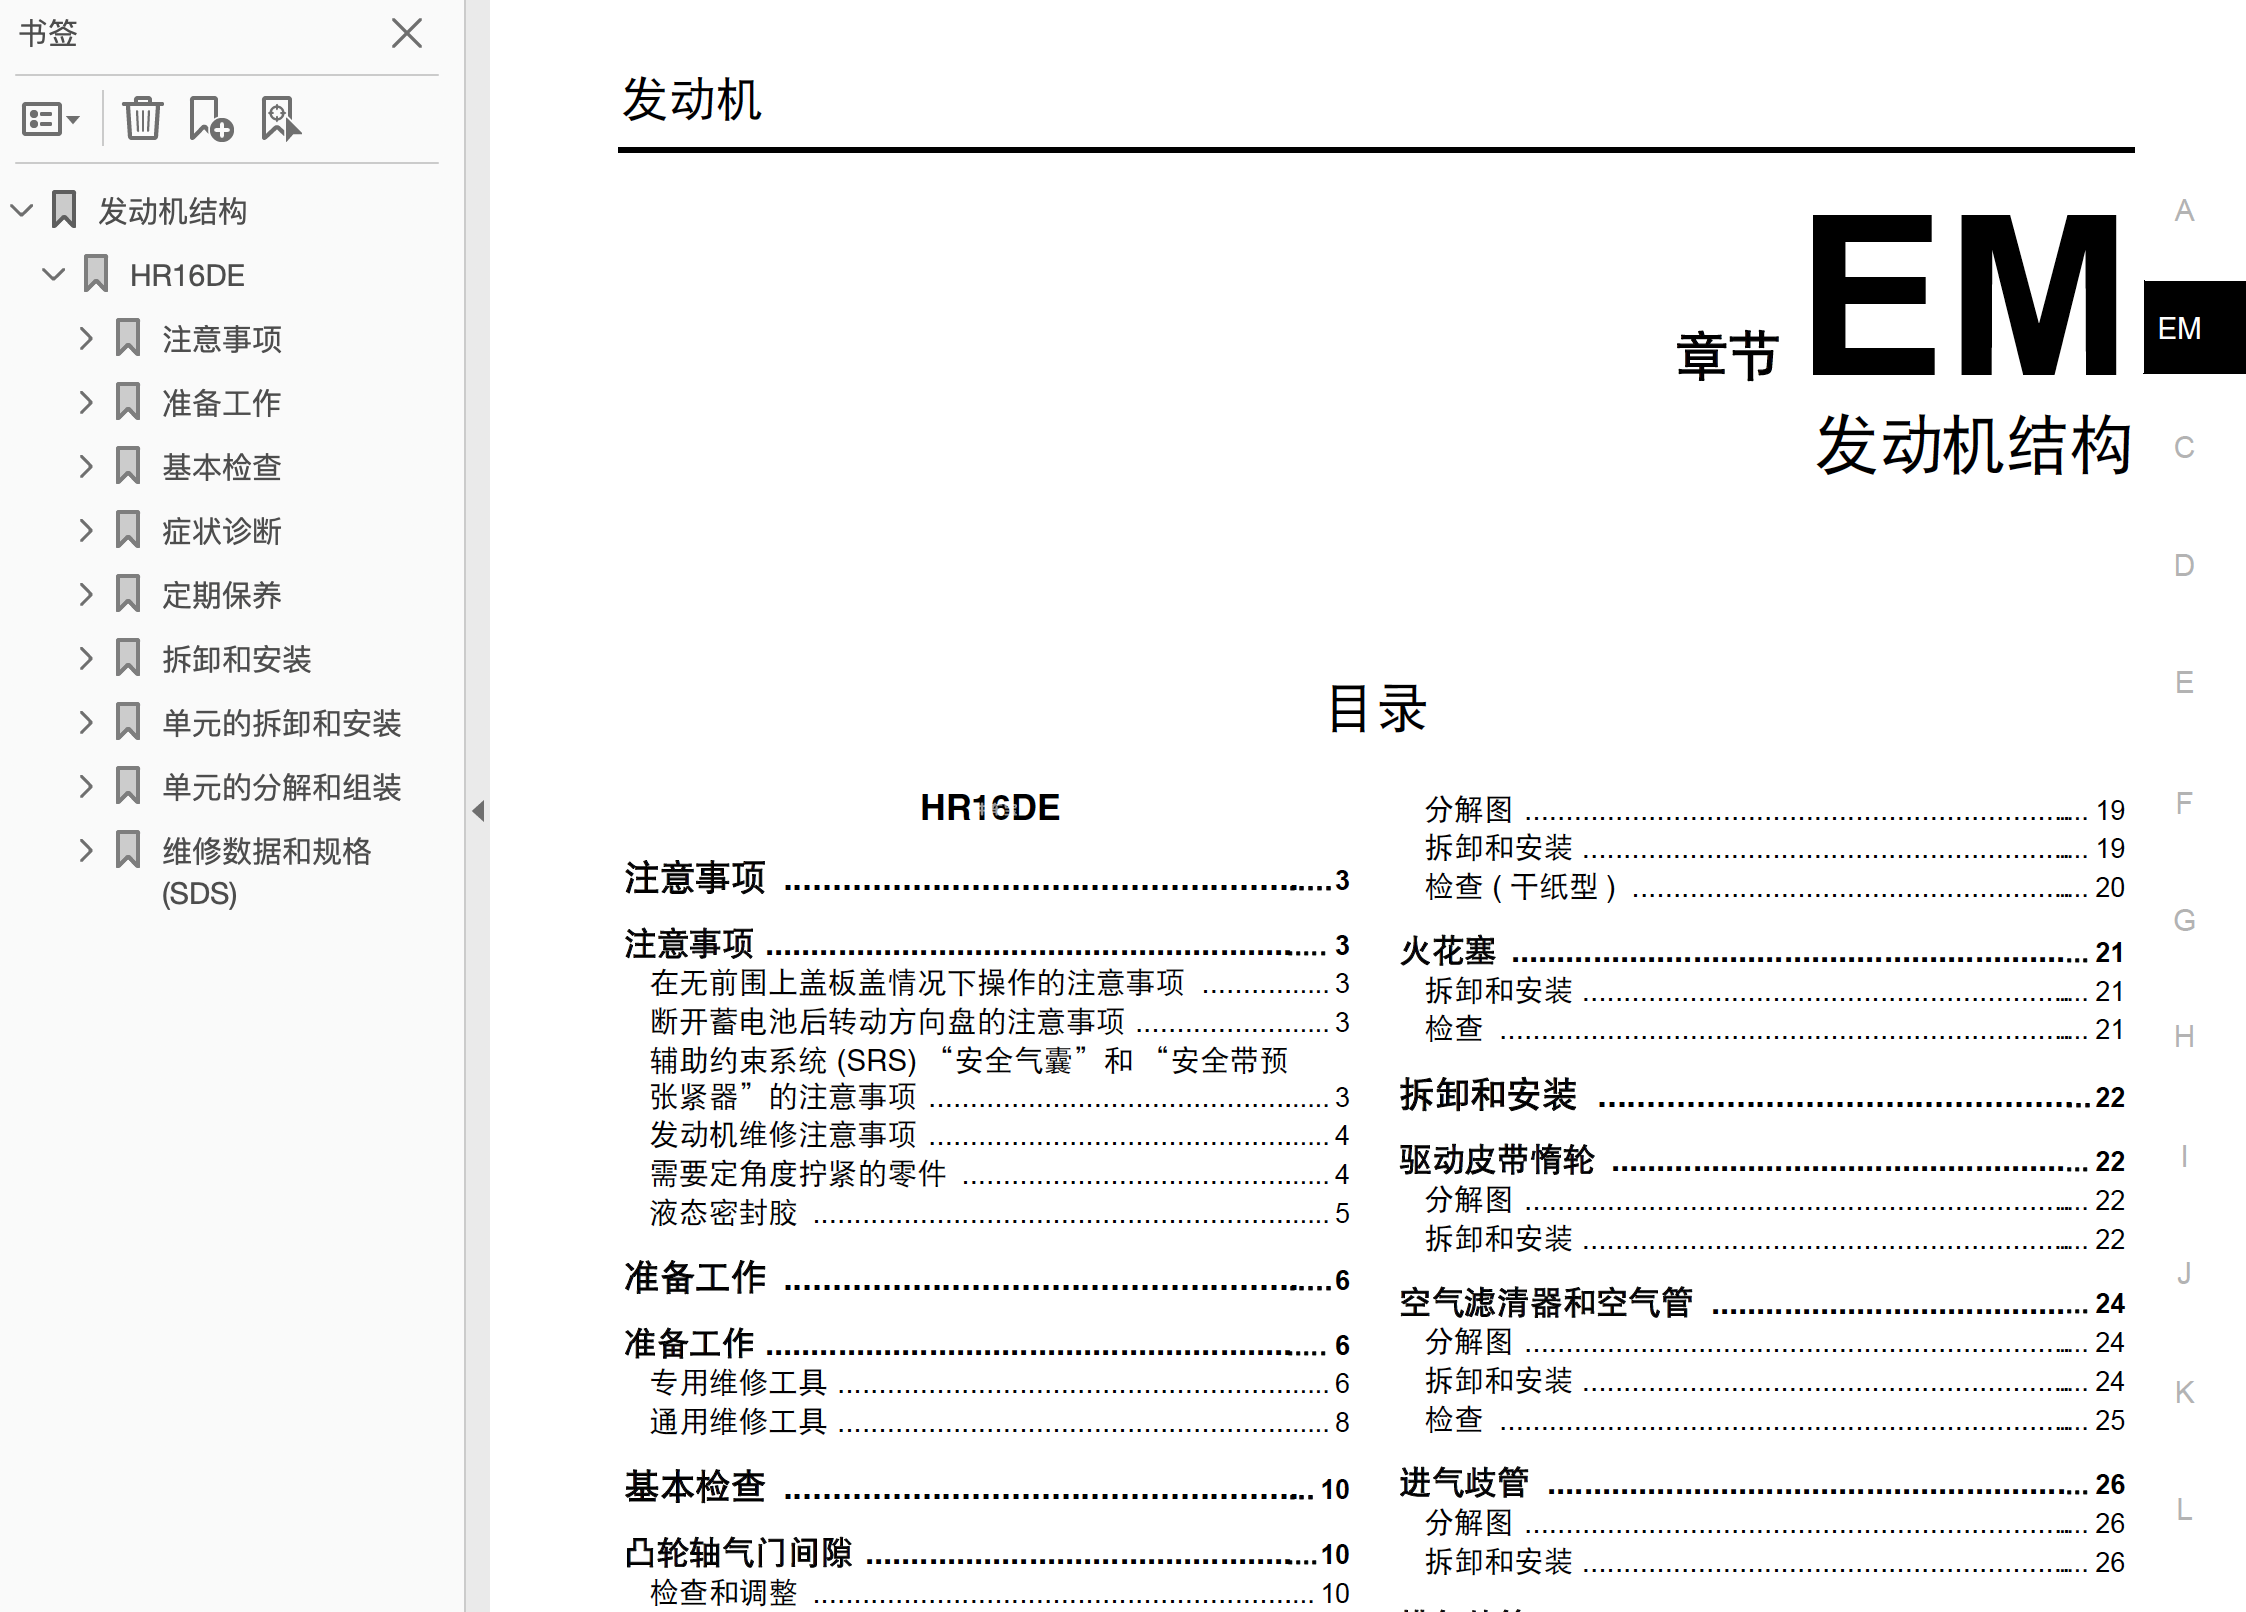Click the K index letter
Viewport: 2246px width, 1612px height.
click(2184, 1392)
